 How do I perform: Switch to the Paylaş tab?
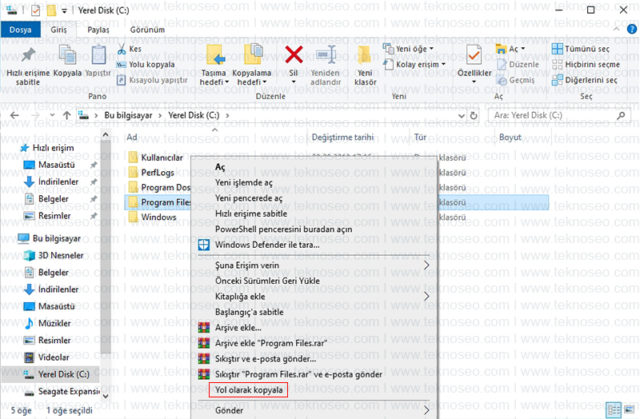click(98, 30)
